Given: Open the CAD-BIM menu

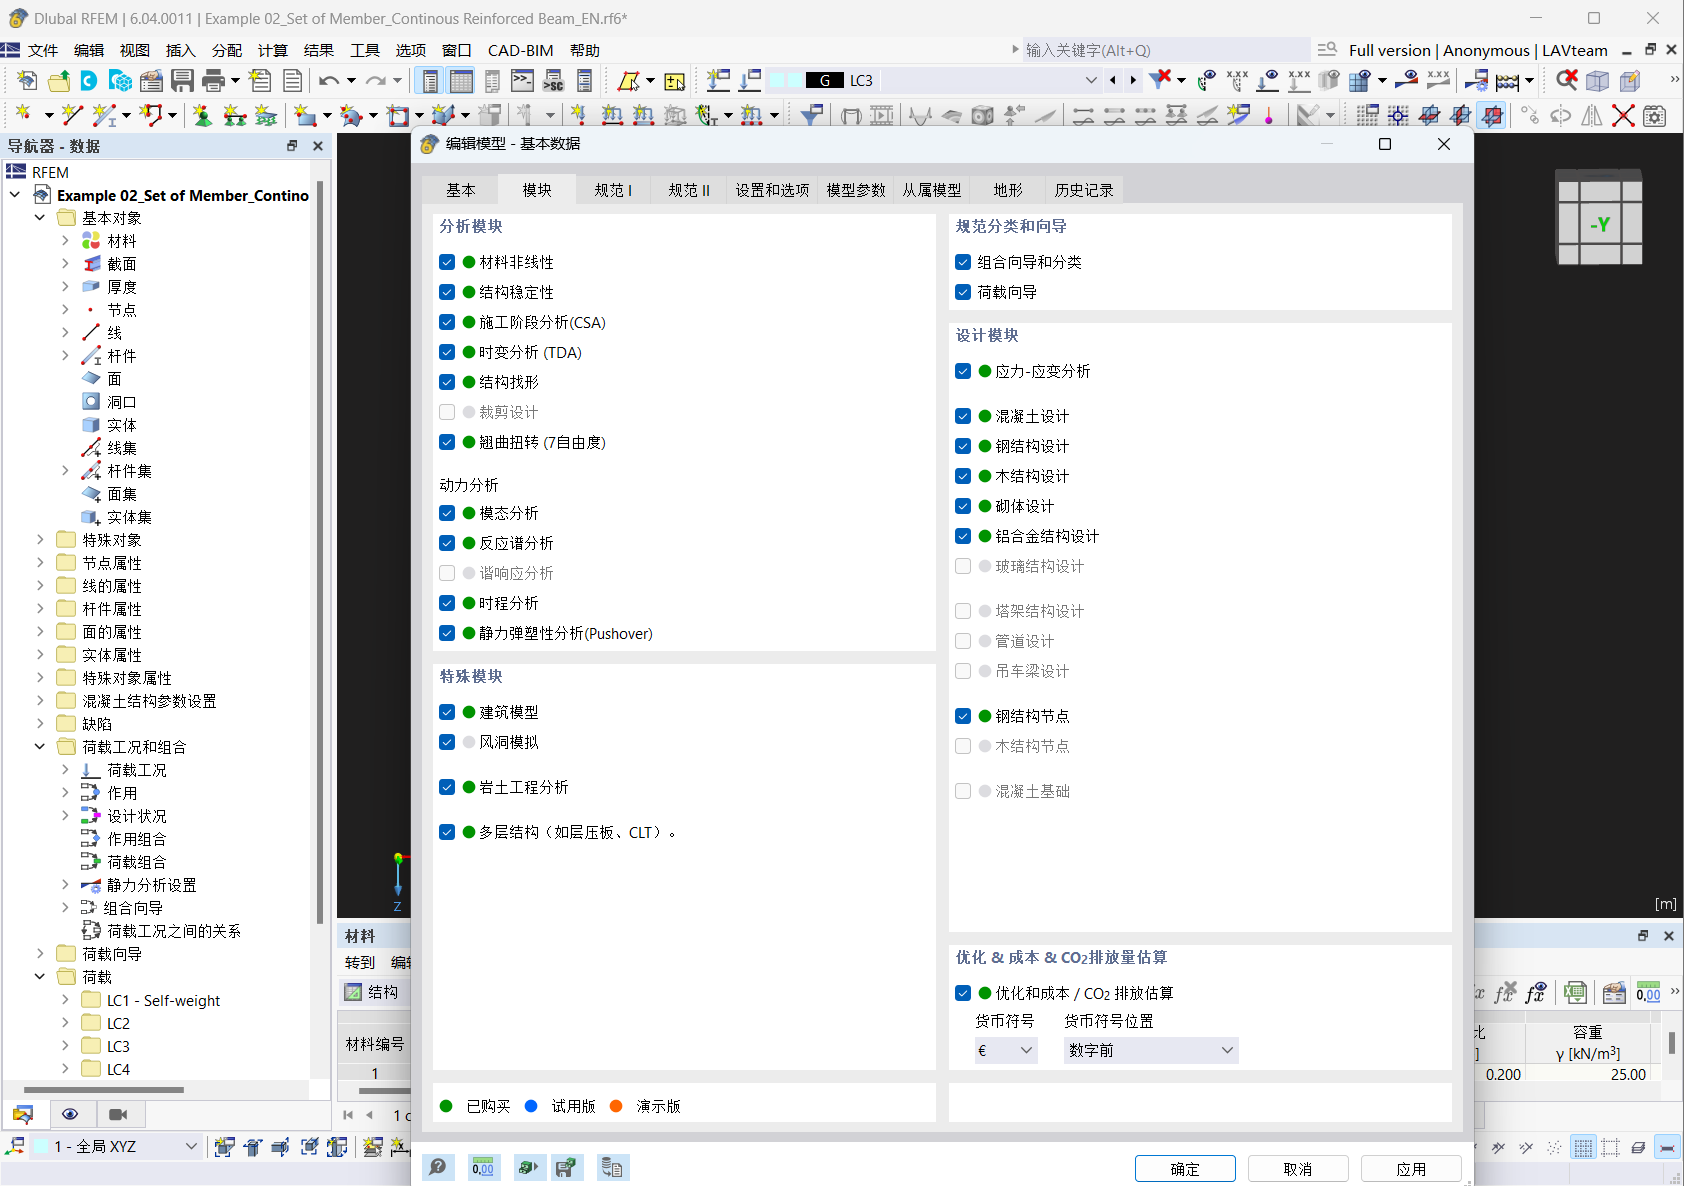Looking at the screenshot, I should 520,51.
